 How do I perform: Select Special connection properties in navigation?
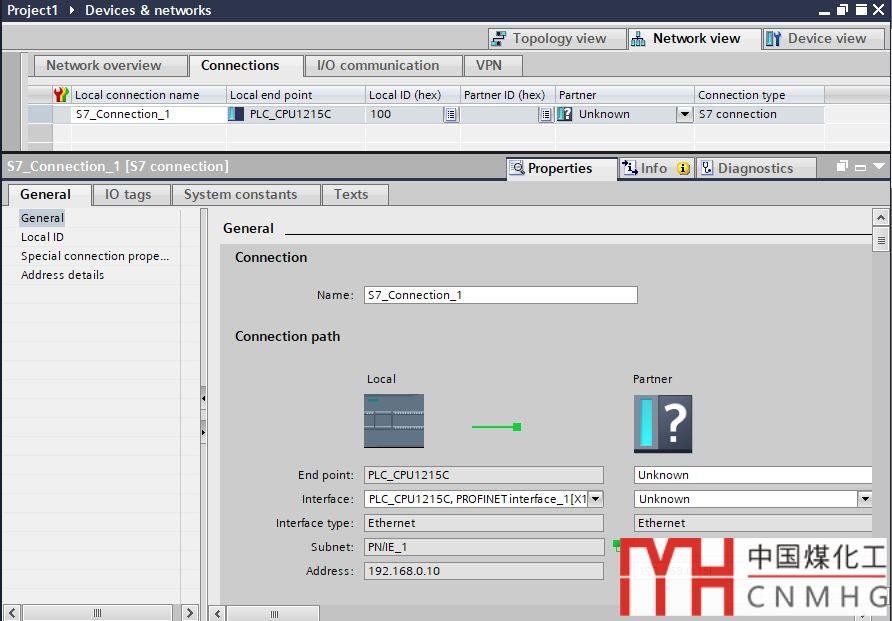click(x=95, y=256)
